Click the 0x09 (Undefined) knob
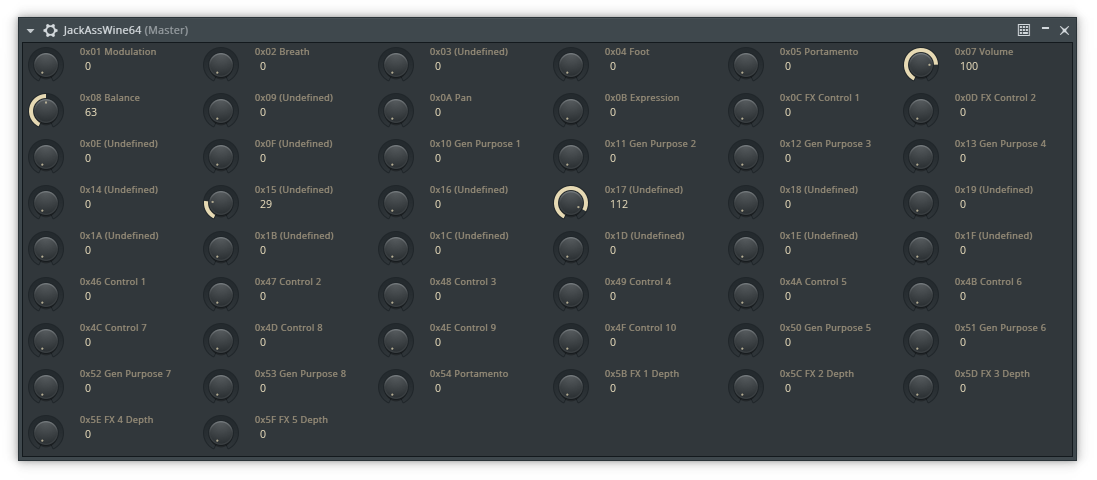The height and width of the screenshot is (480, 1097). 220,111
